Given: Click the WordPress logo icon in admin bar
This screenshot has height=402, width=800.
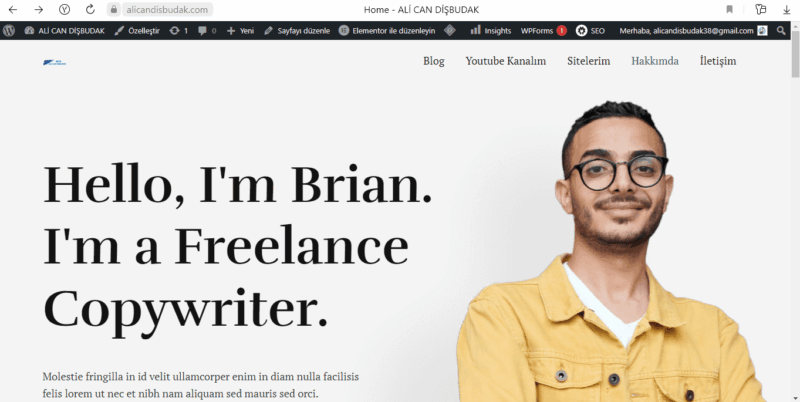Looking at the screenshot, I should (x=8, y=31).
